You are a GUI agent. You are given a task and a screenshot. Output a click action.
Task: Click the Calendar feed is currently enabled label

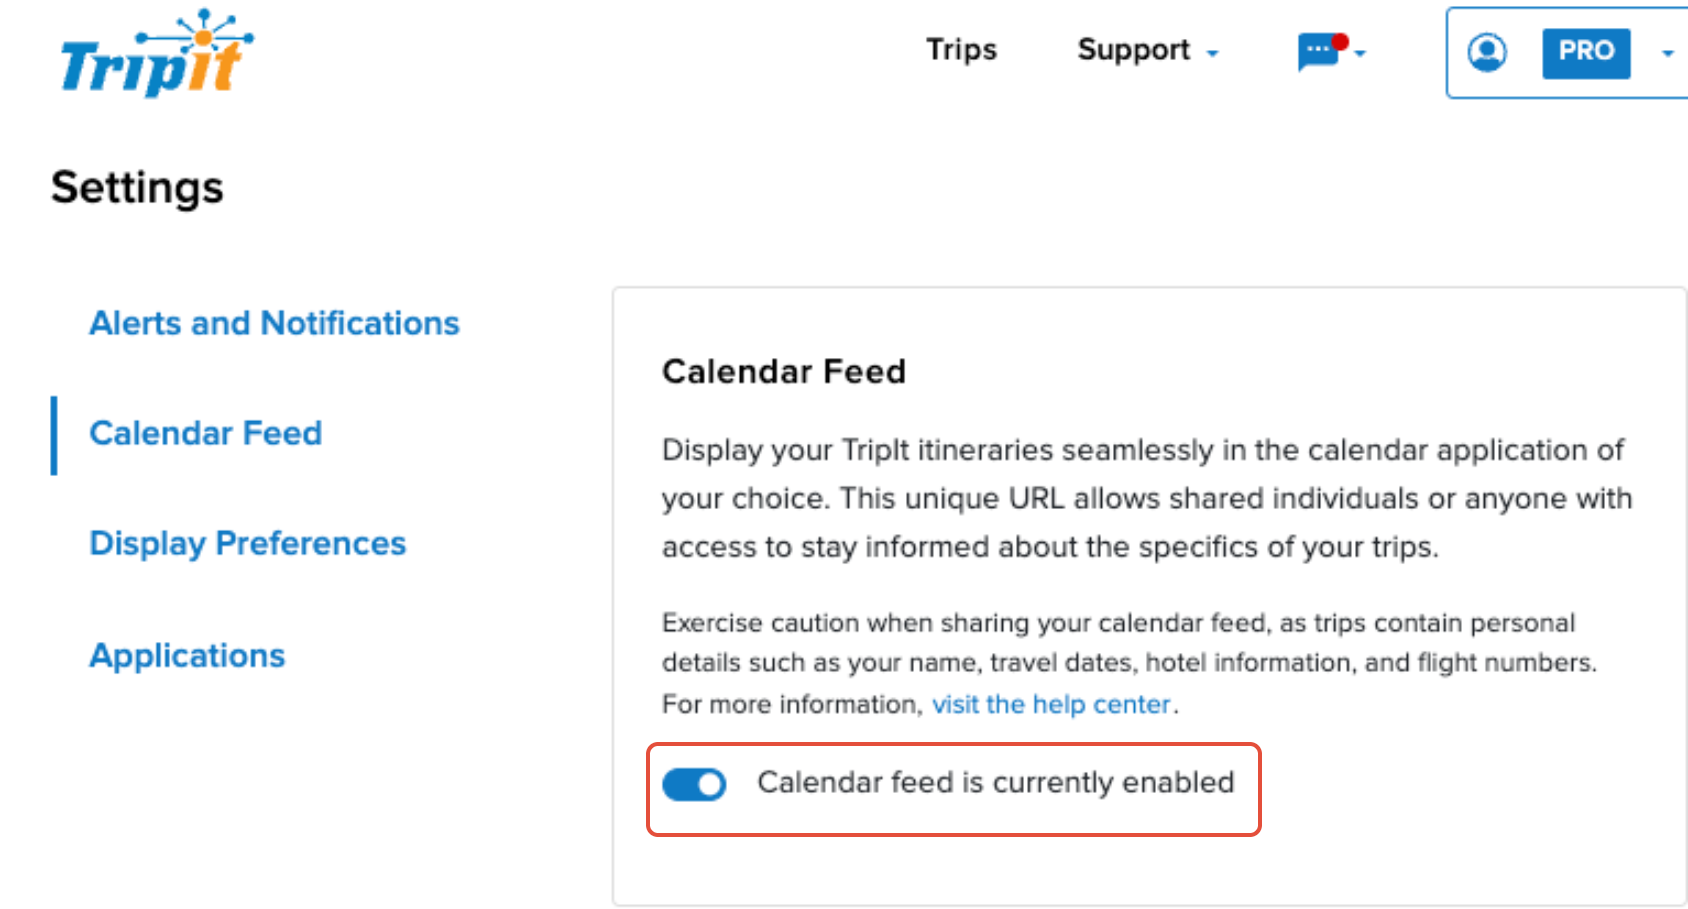(995, 782)
